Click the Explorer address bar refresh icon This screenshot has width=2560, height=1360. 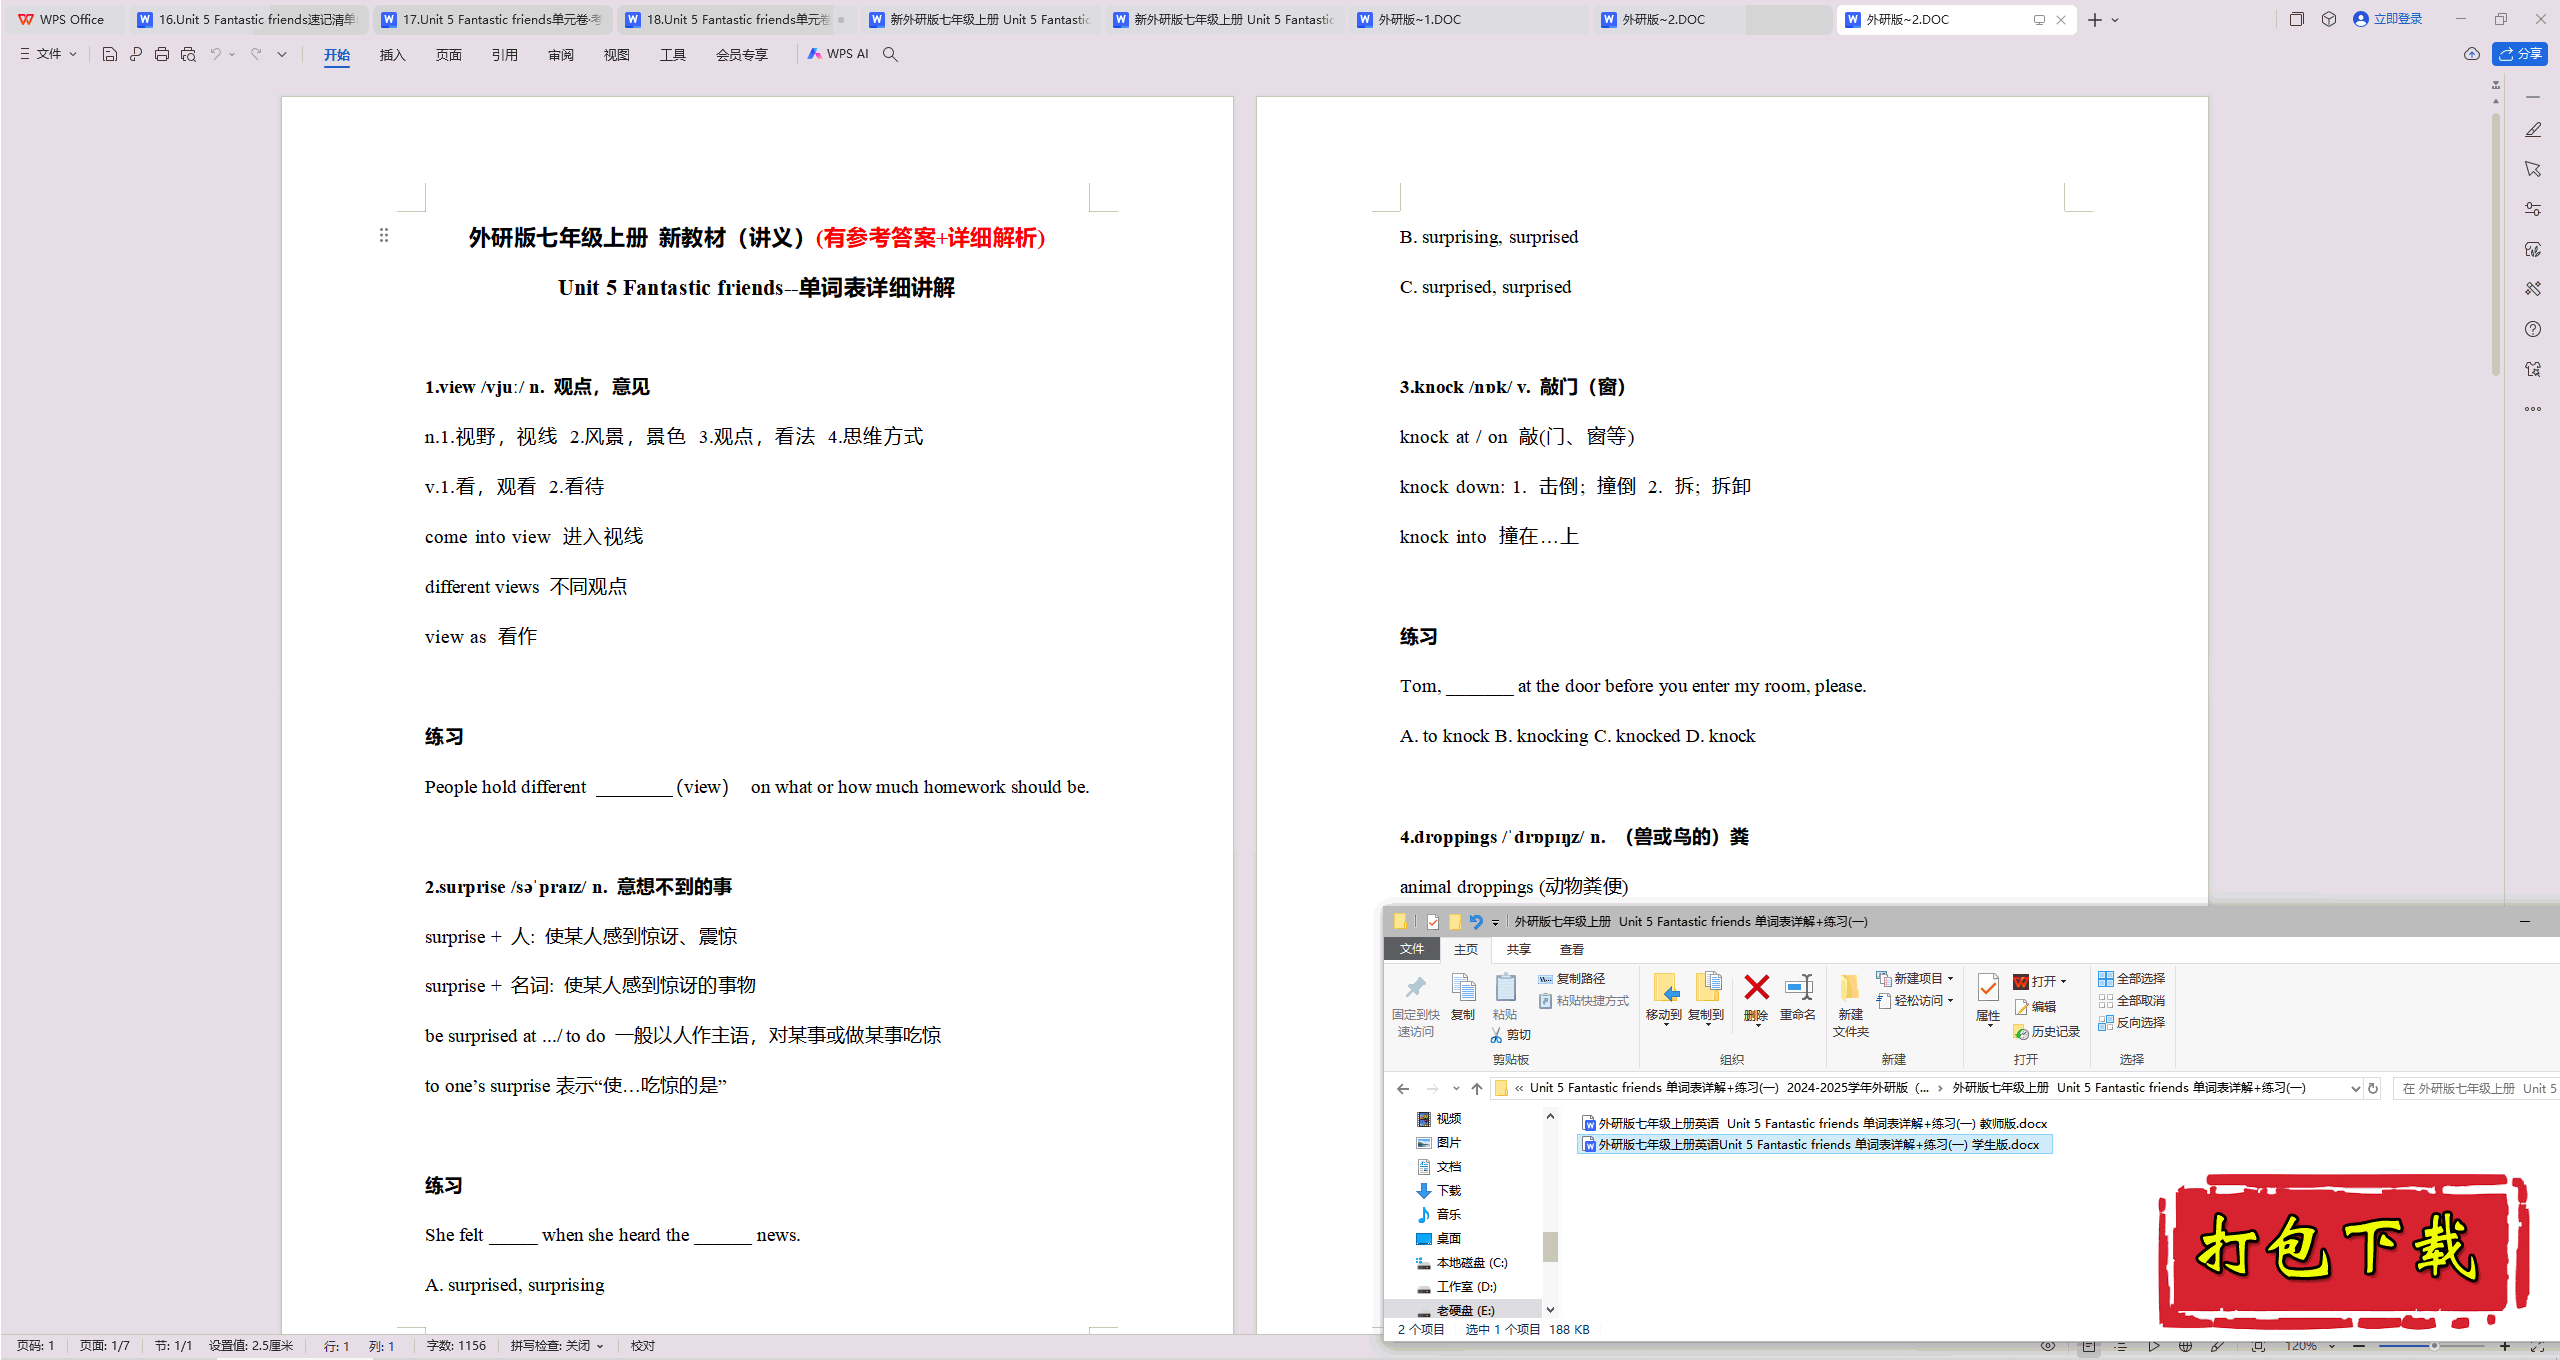pos(2372,1088)
